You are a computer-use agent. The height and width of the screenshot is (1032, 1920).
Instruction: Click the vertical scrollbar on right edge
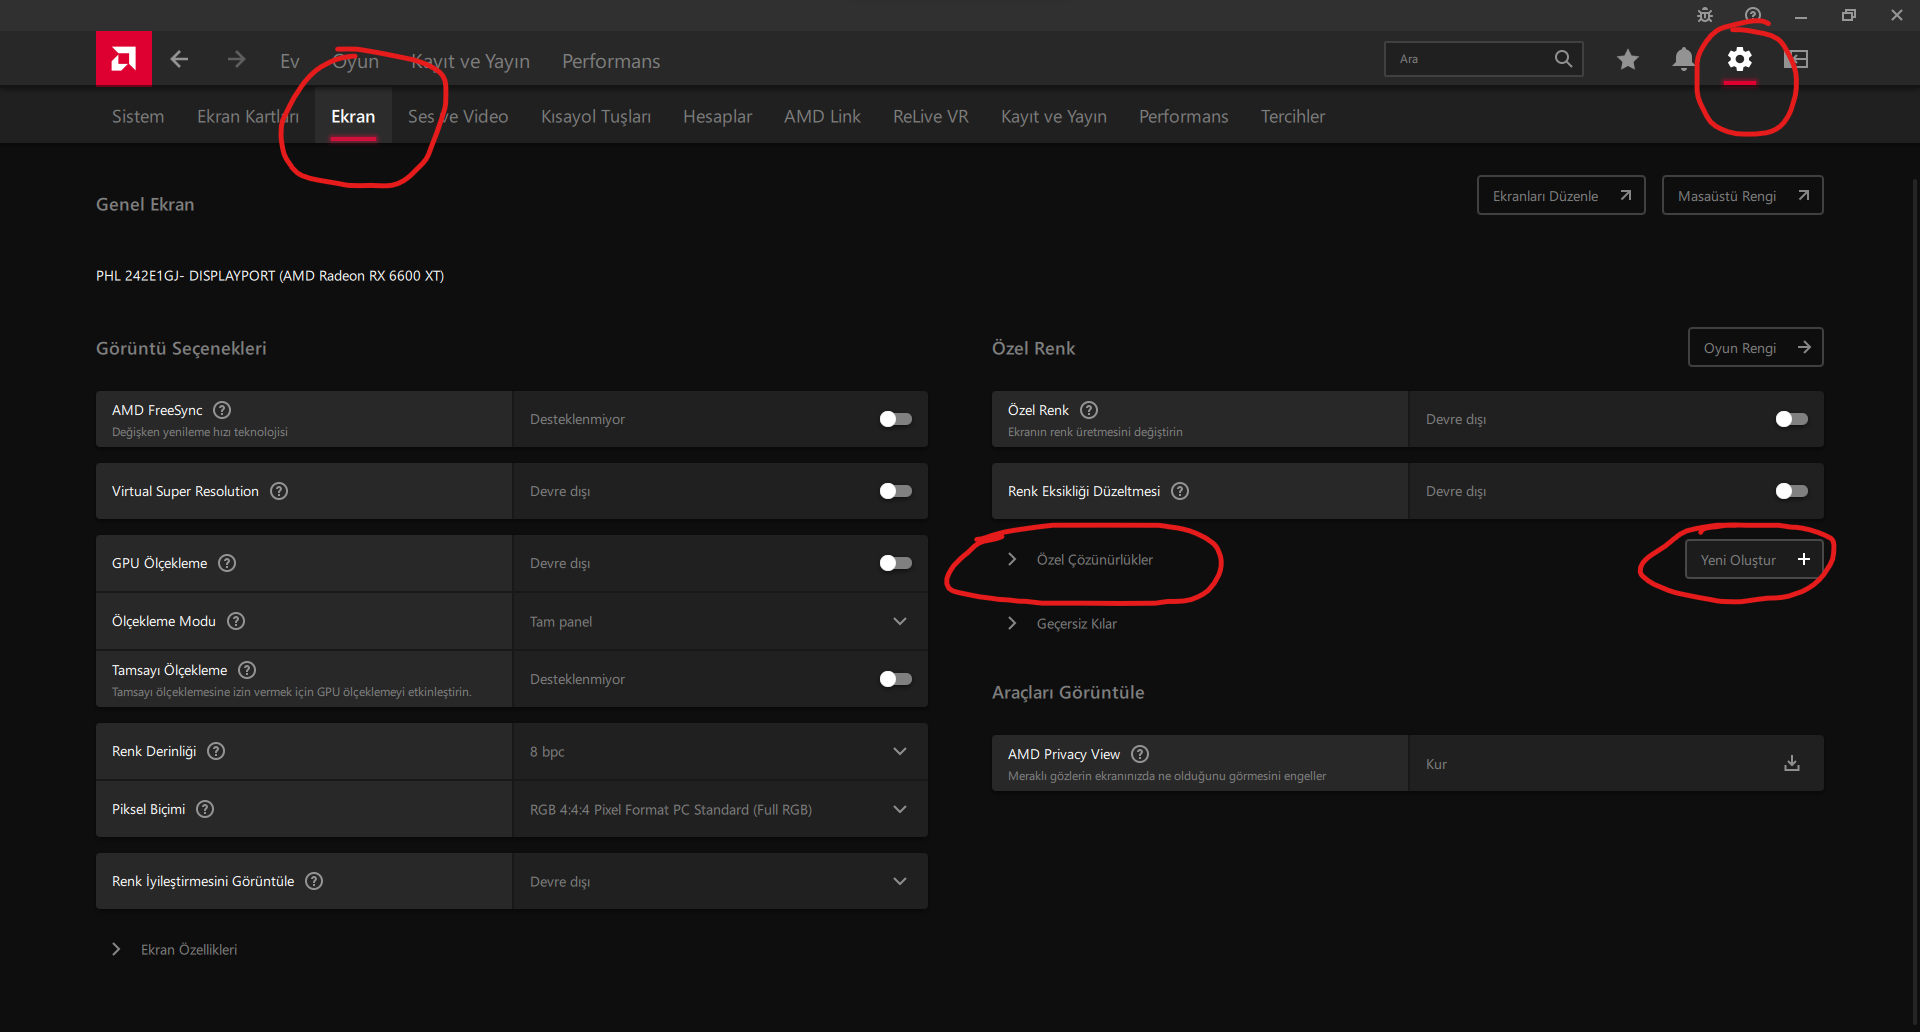[1915, 600]
